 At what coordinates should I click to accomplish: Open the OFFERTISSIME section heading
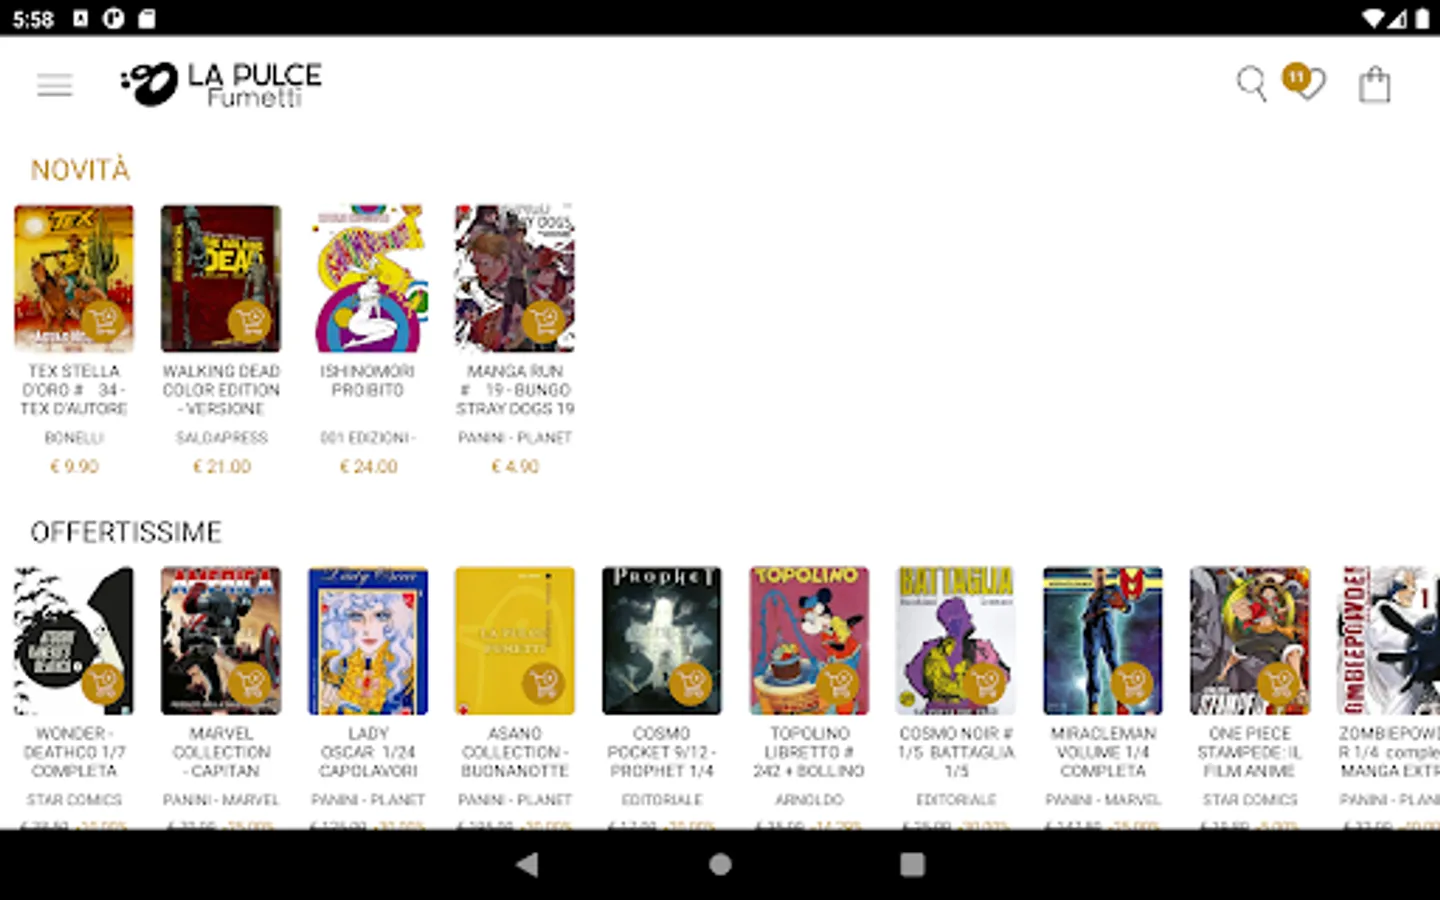126,532
